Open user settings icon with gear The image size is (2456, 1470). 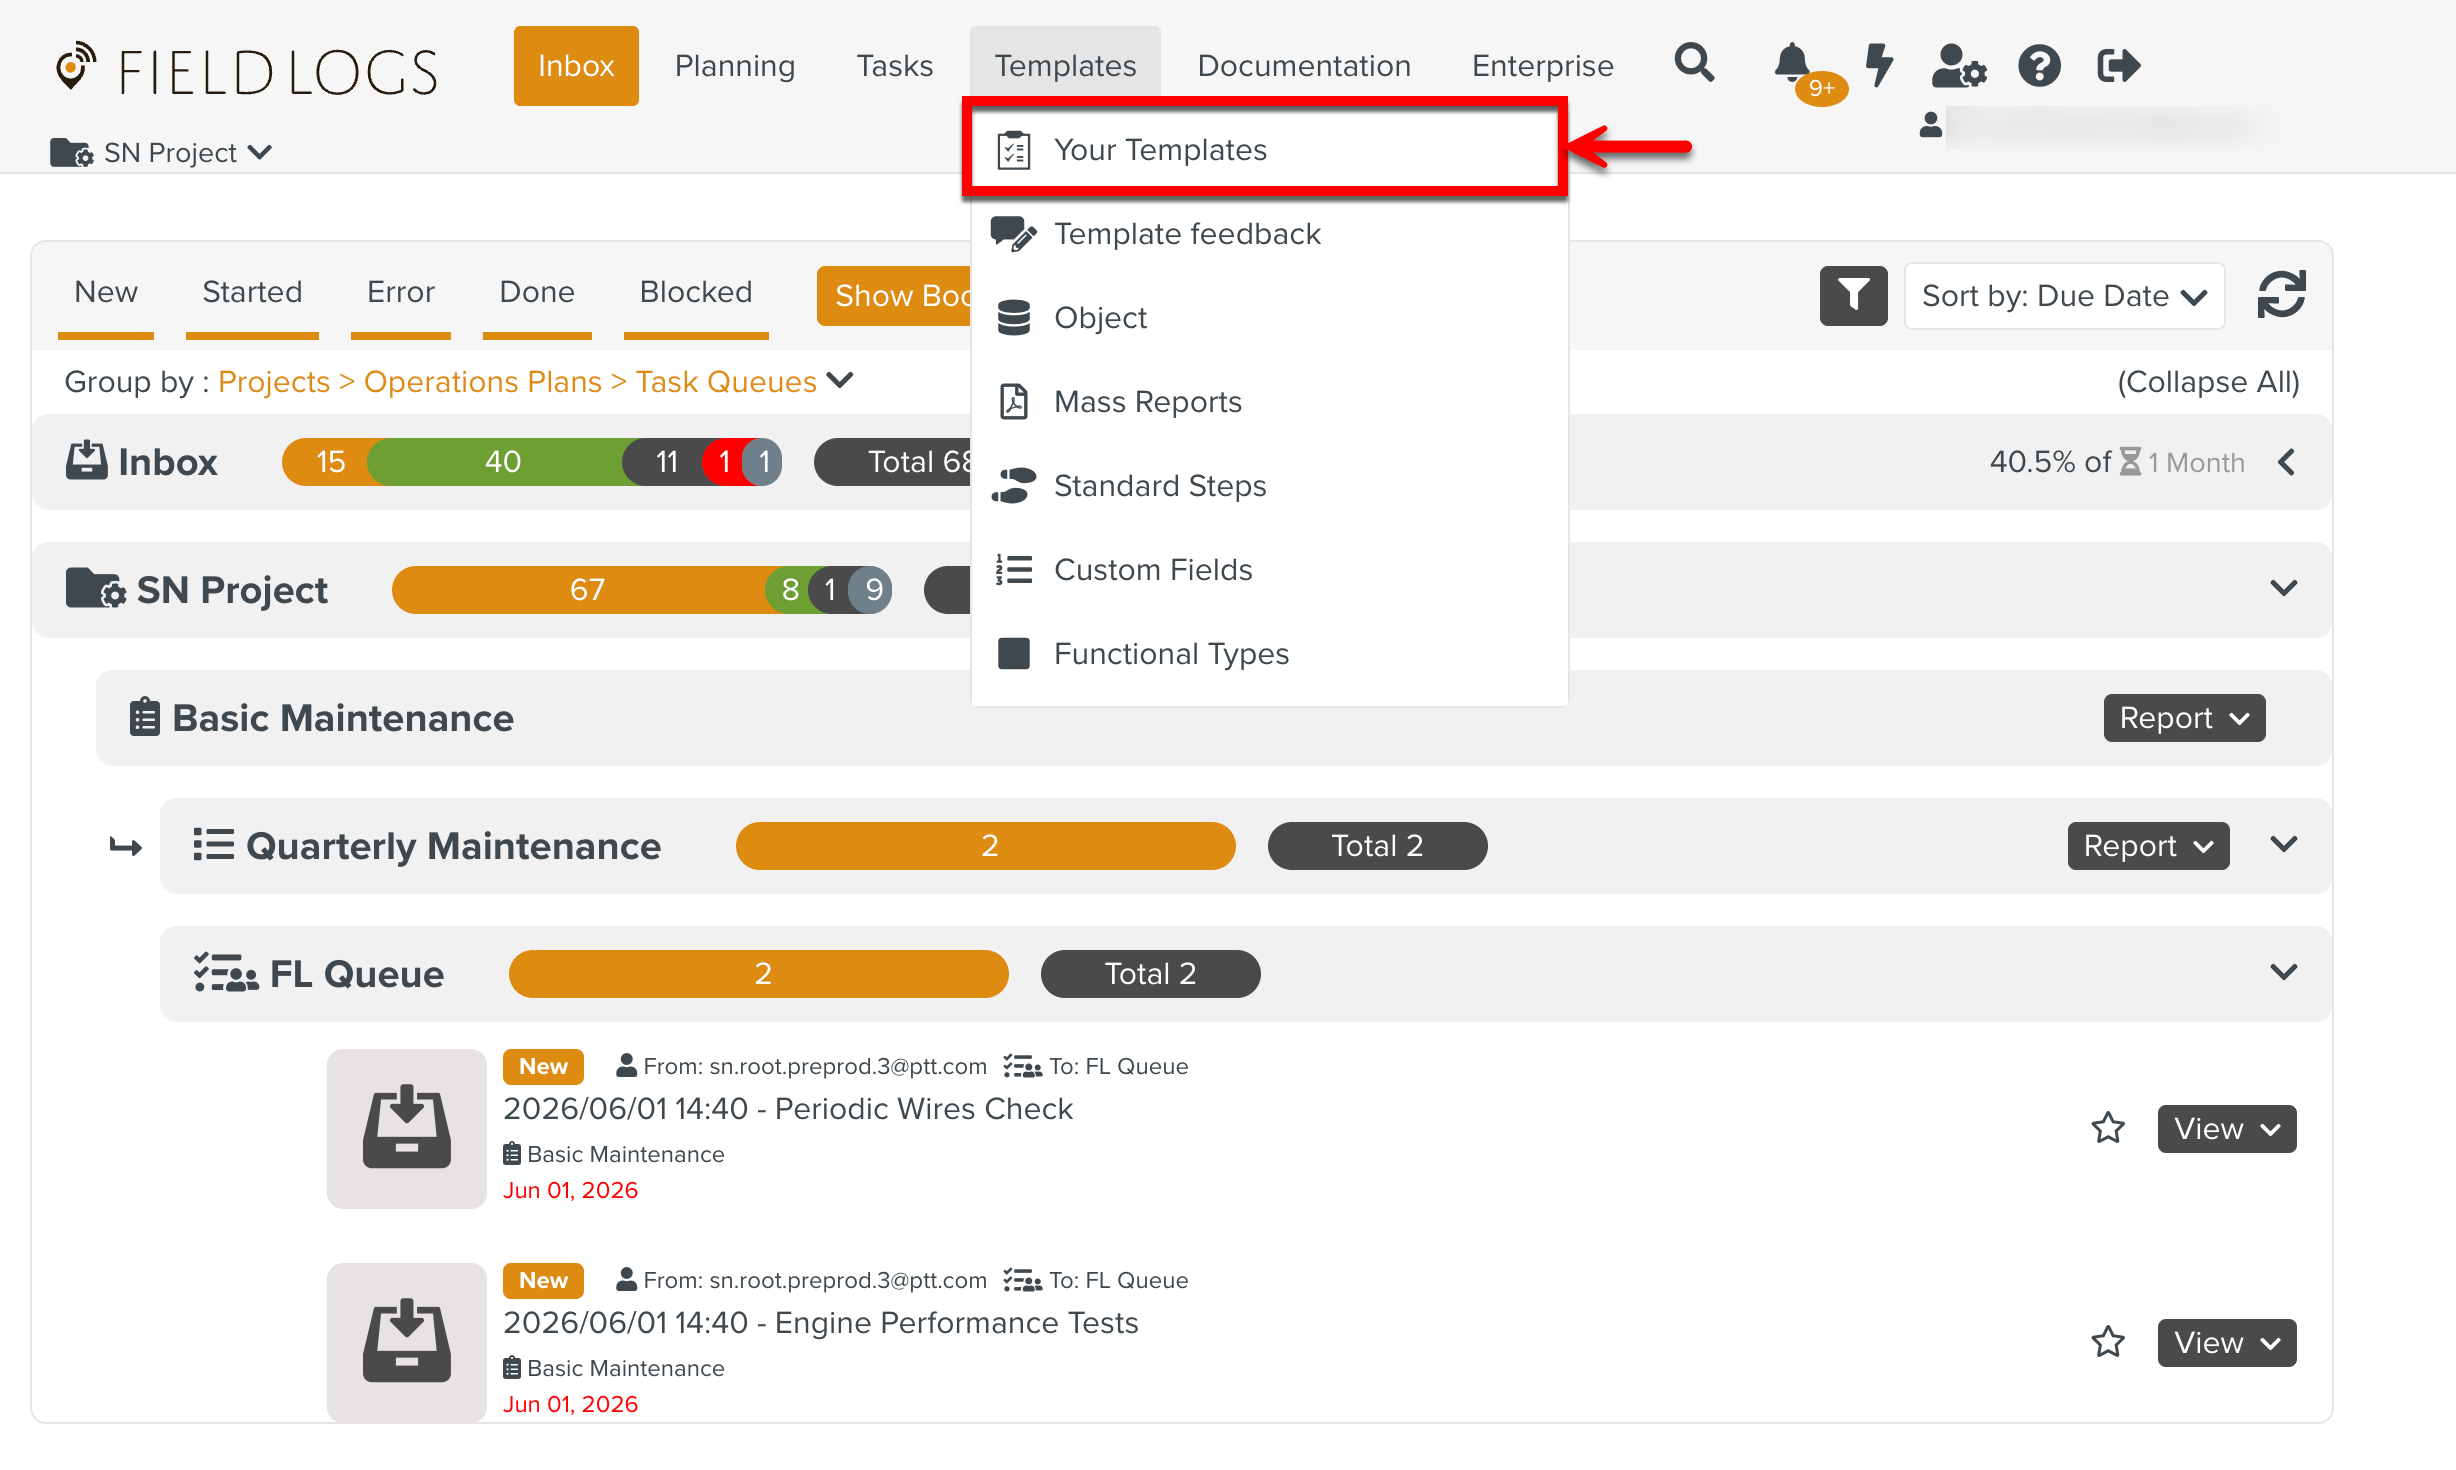coord(1959,66)
